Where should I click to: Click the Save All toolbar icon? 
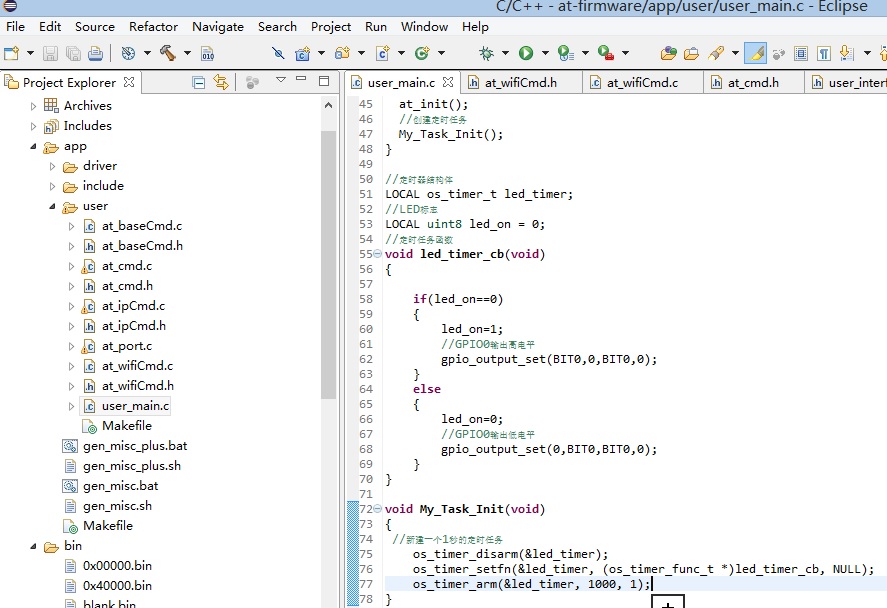tap(73, 53)
